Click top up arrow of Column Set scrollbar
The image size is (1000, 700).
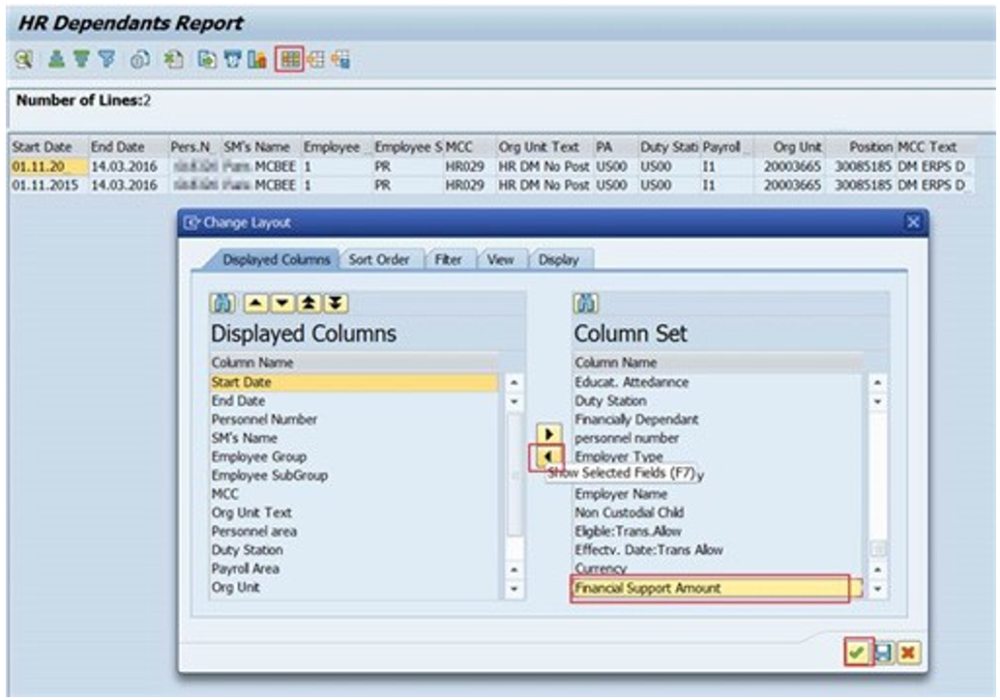point(878,383)
